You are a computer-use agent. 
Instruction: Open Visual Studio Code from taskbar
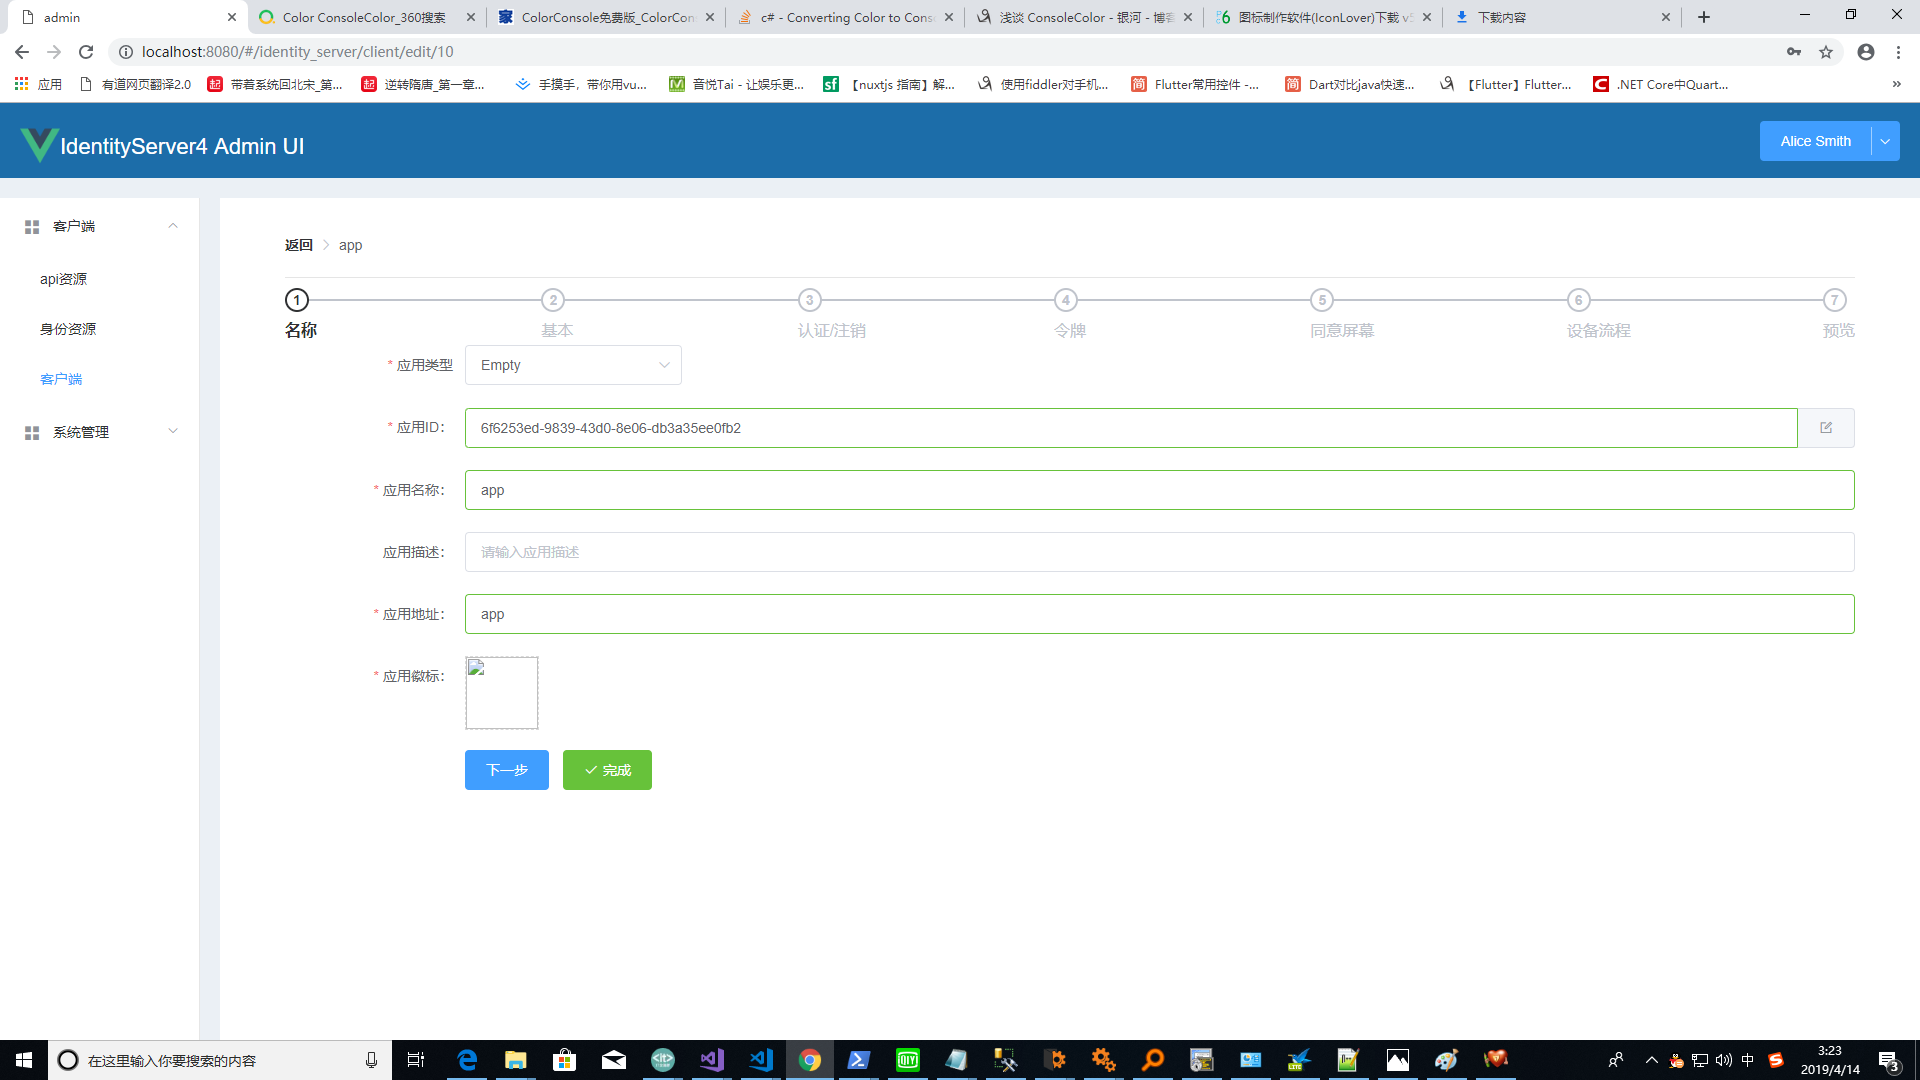pyautogui.click(x=761, y=1060)
